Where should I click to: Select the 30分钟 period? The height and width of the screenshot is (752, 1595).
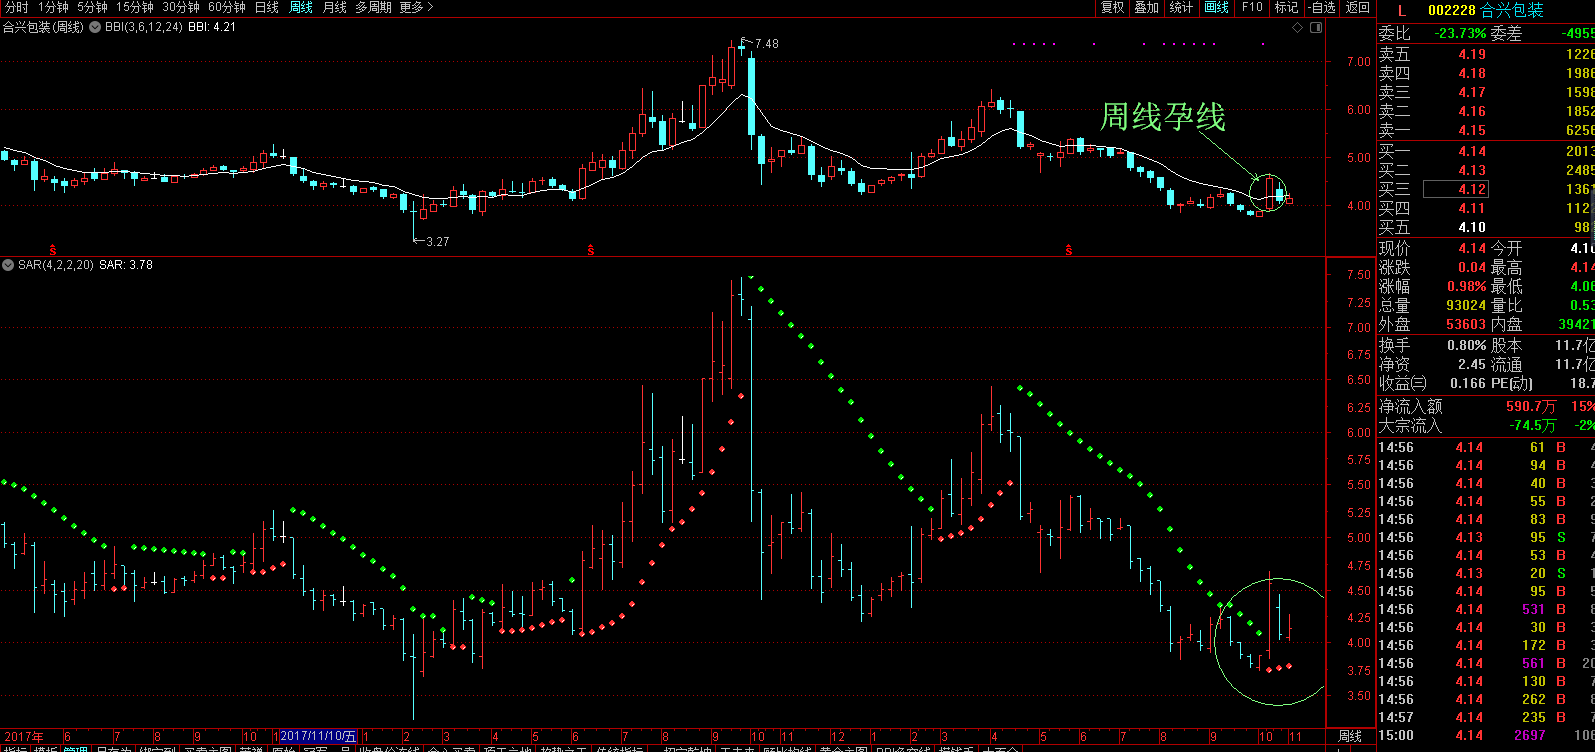pos(181,7)
